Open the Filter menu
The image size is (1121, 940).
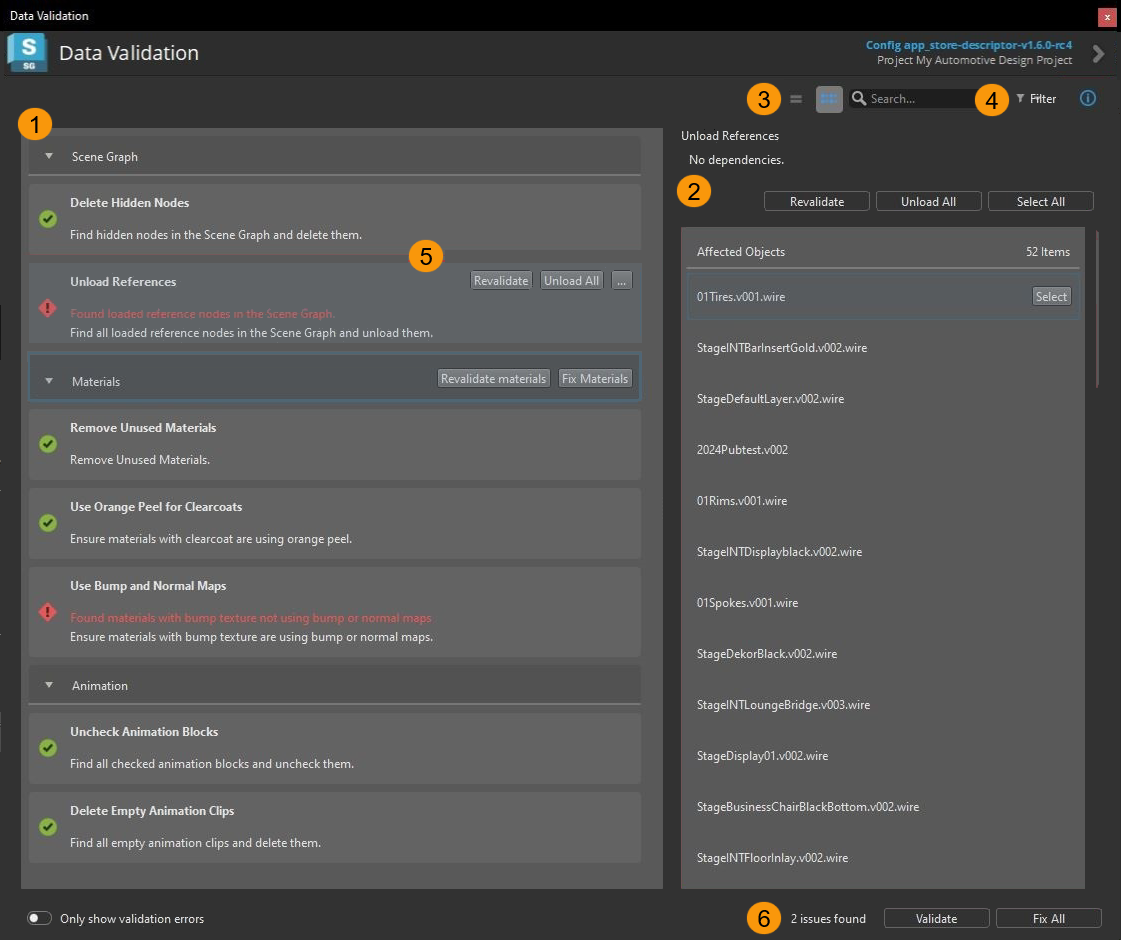point(1036,99)
